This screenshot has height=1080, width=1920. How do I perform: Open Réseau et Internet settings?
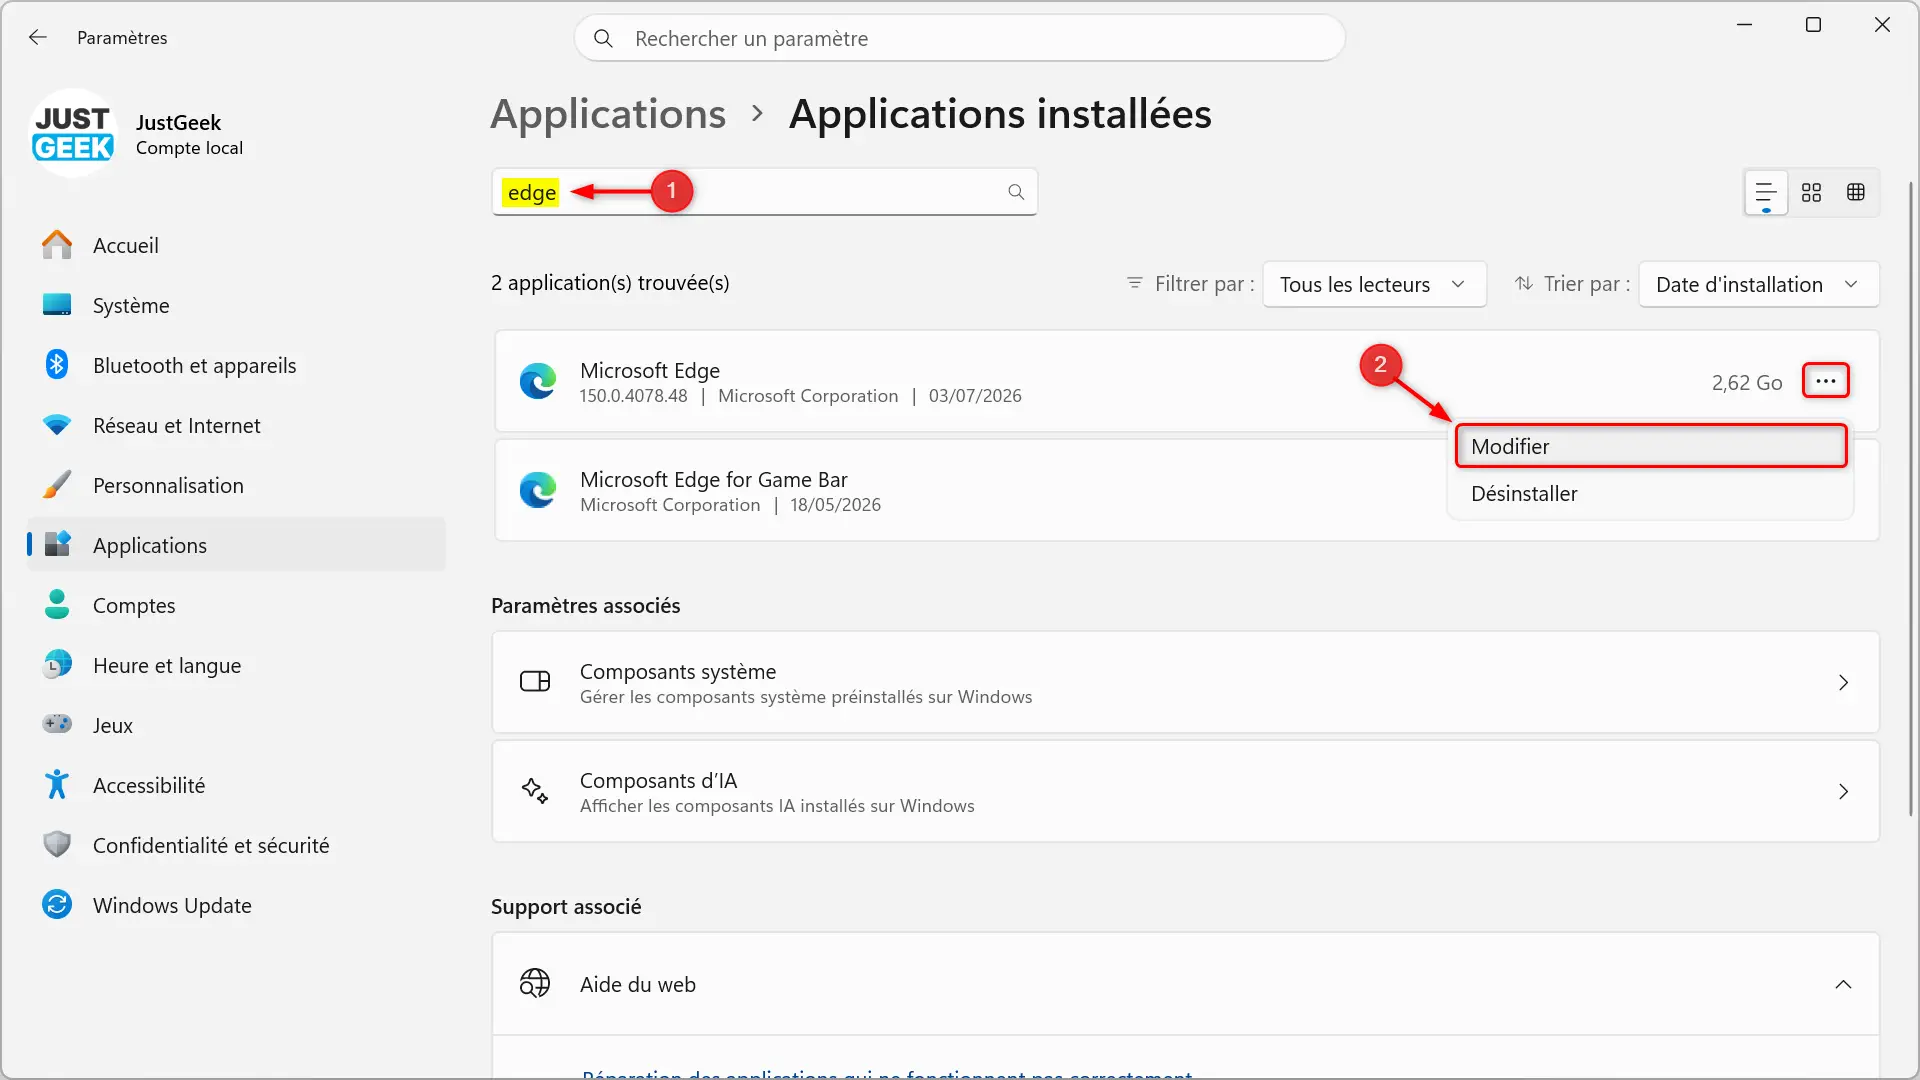coord(236,425)
